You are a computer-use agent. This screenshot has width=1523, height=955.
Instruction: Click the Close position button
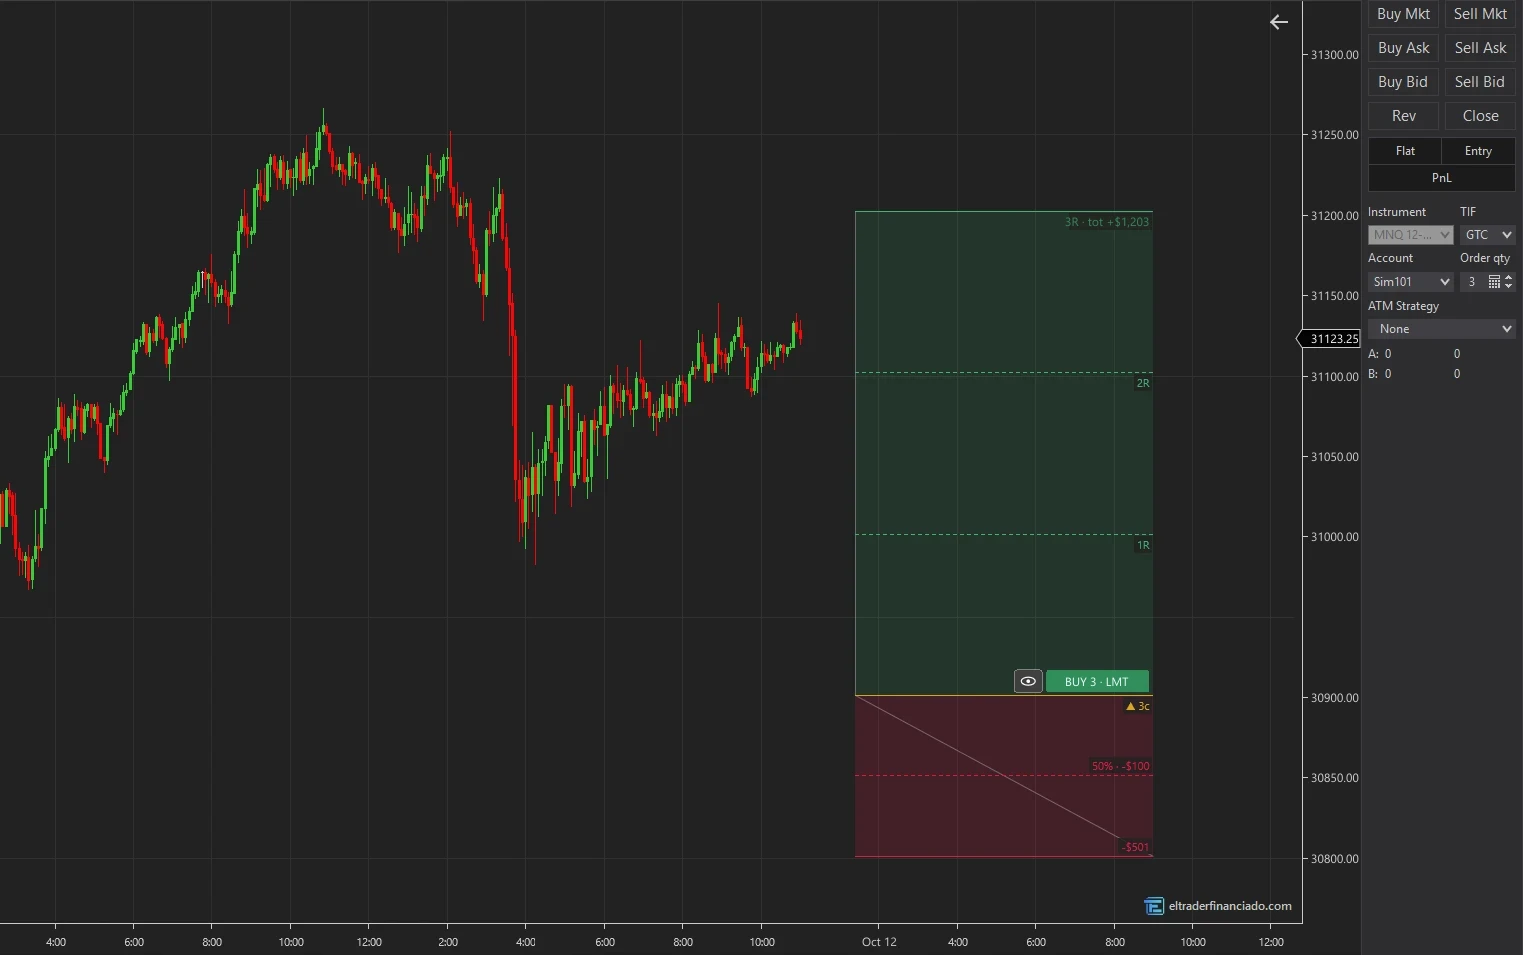(1480, 116)
